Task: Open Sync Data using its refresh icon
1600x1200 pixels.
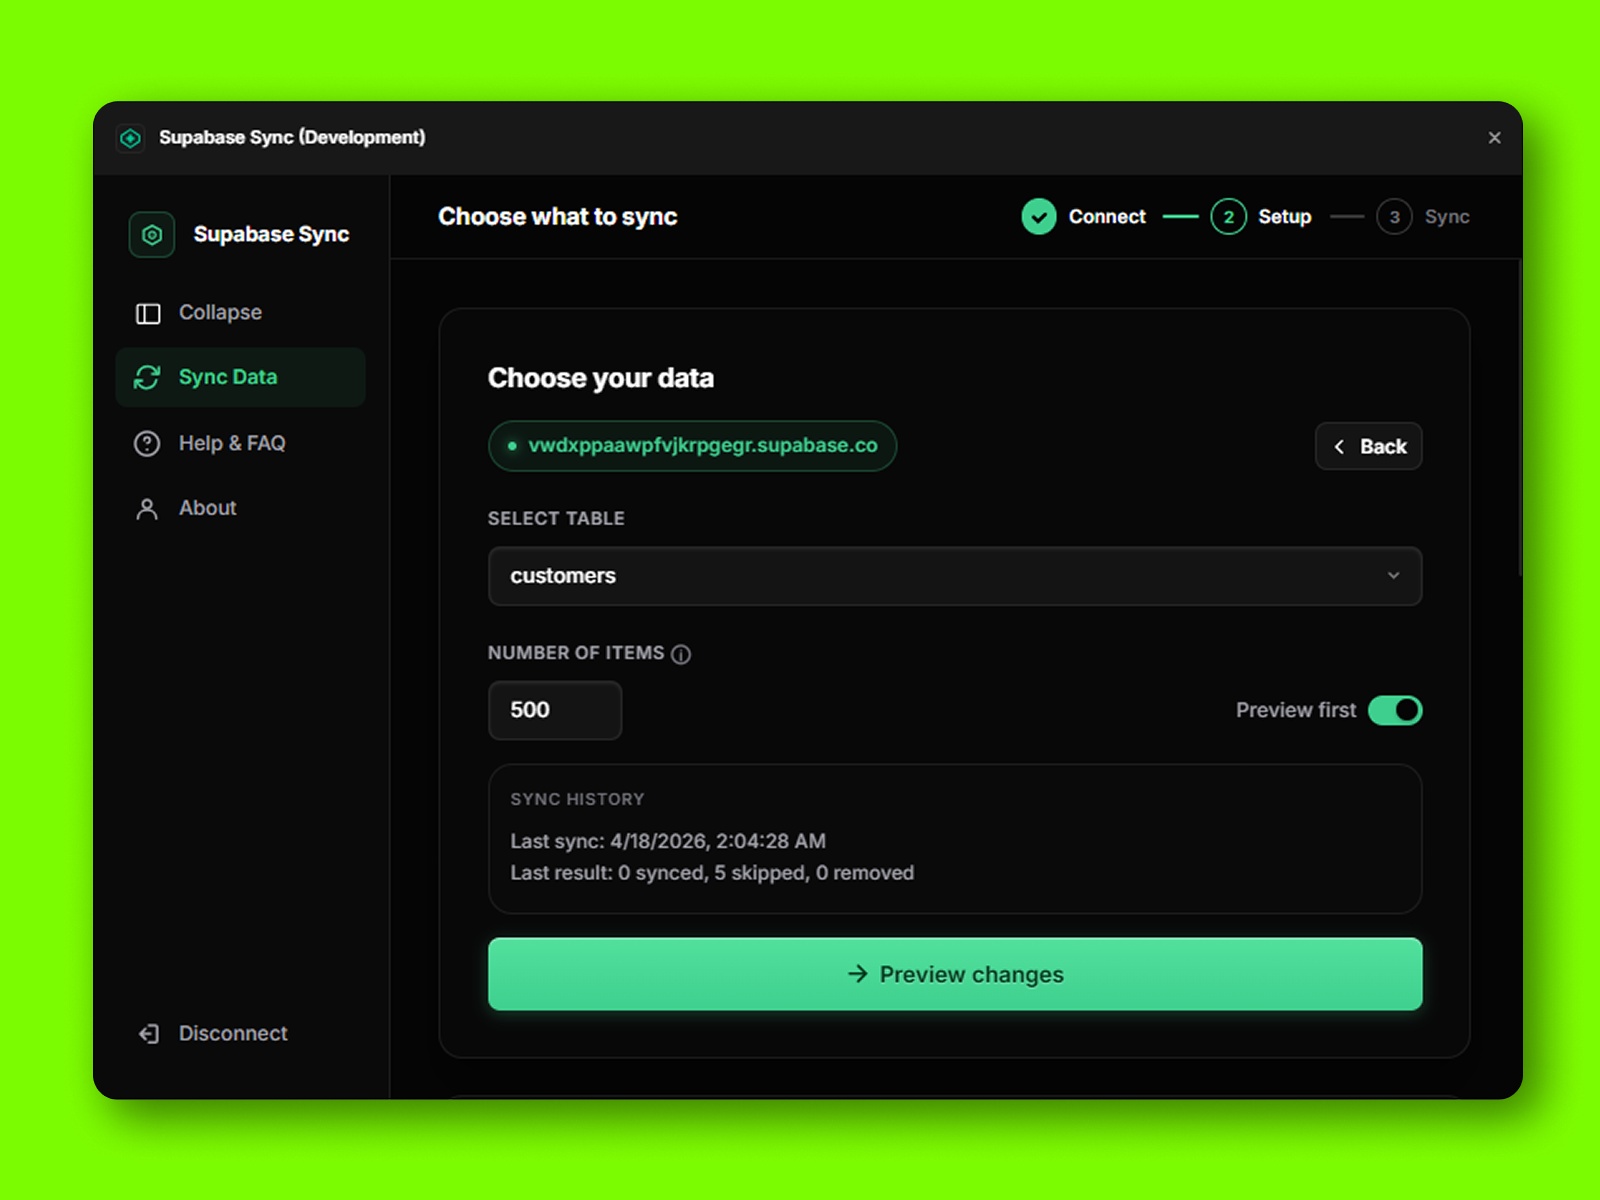Action: coord(148,377)
